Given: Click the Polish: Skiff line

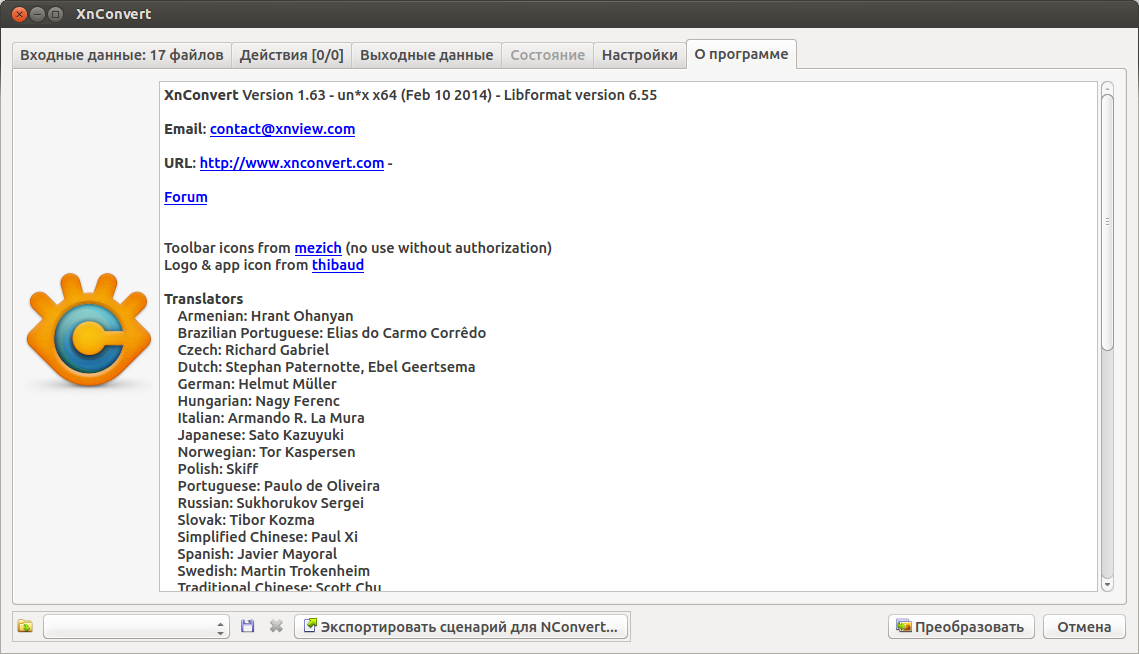Looking at the screenshot, I should click(x=218, y=469).
